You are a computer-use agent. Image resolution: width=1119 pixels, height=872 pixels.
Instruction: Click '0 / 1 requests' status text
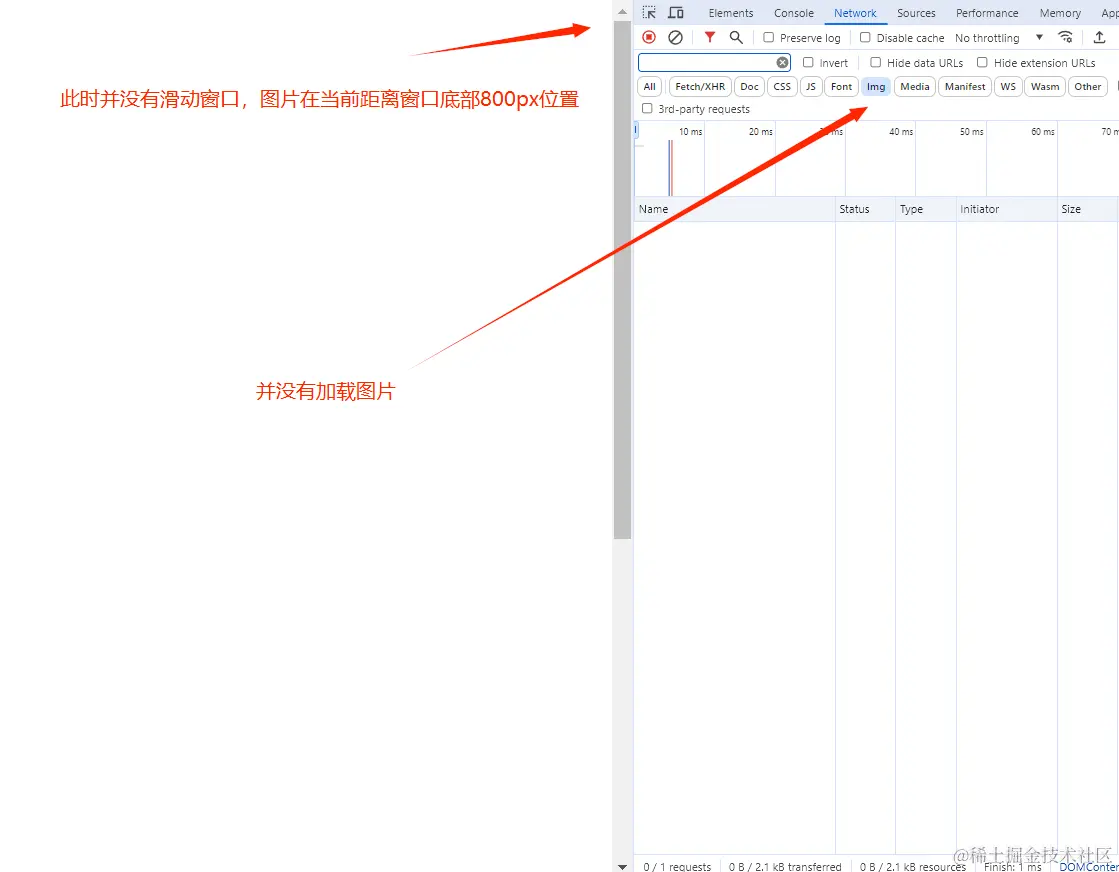[677, 866]
